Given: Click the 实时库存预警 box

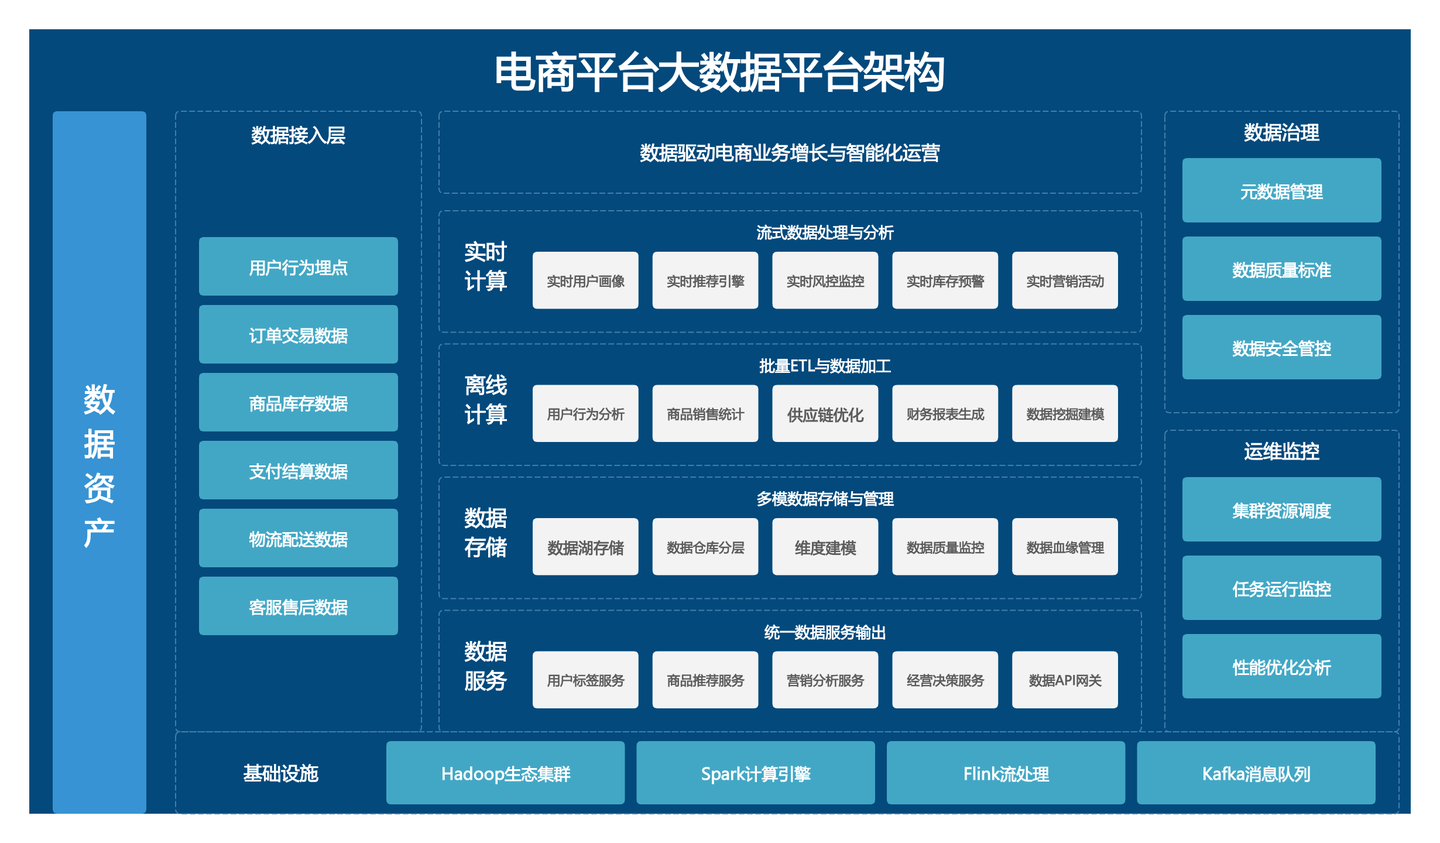Looking at the screenshot, I should (945, 281).
